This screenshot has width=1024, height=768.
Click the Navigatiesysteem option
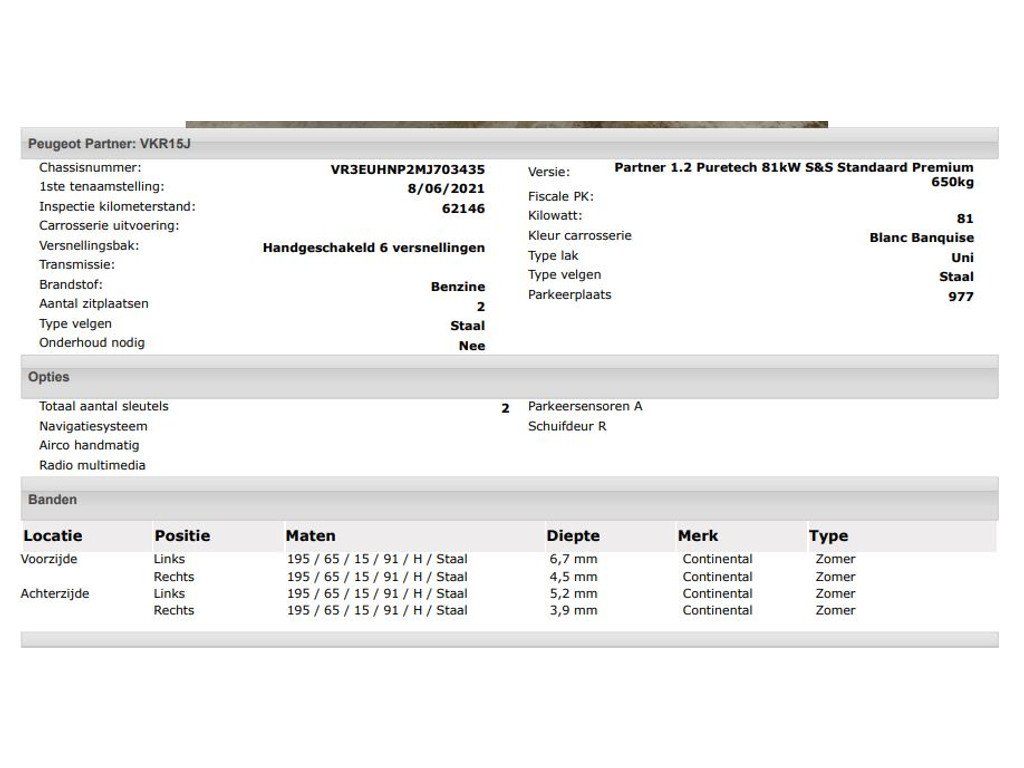pyautogui.click(x=93, y=426)
